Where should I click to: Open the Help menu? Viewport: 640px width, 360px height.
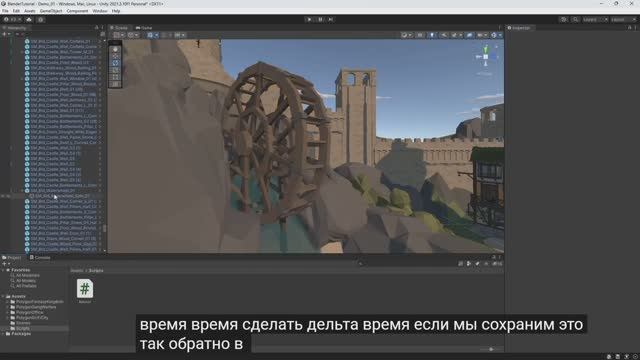[116, 11]
